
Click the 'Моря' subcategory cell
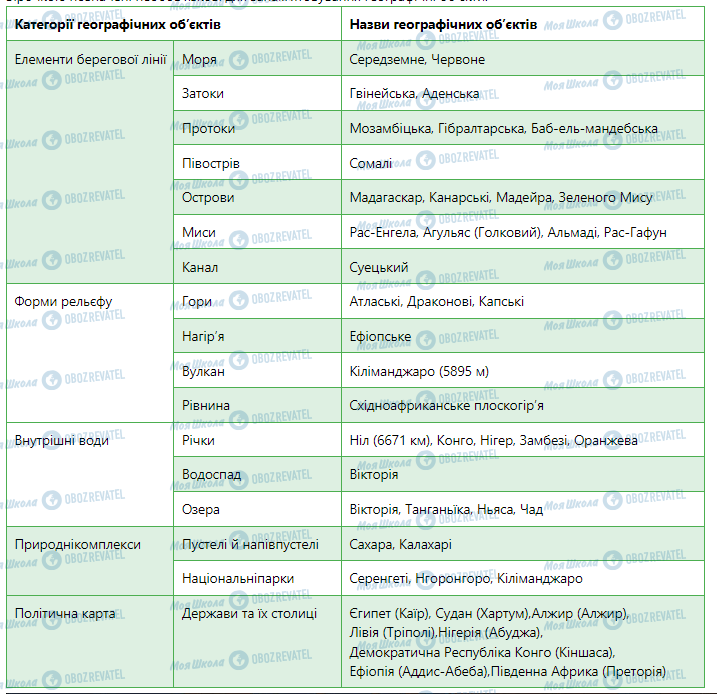point(199,59)
